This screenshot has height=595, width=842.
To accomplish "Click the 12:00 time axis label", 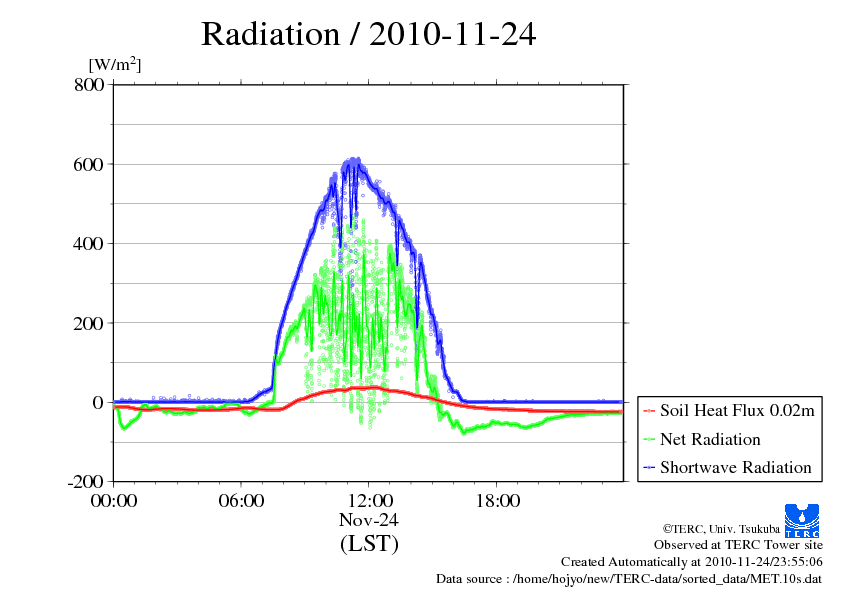I will pos(370,500).
